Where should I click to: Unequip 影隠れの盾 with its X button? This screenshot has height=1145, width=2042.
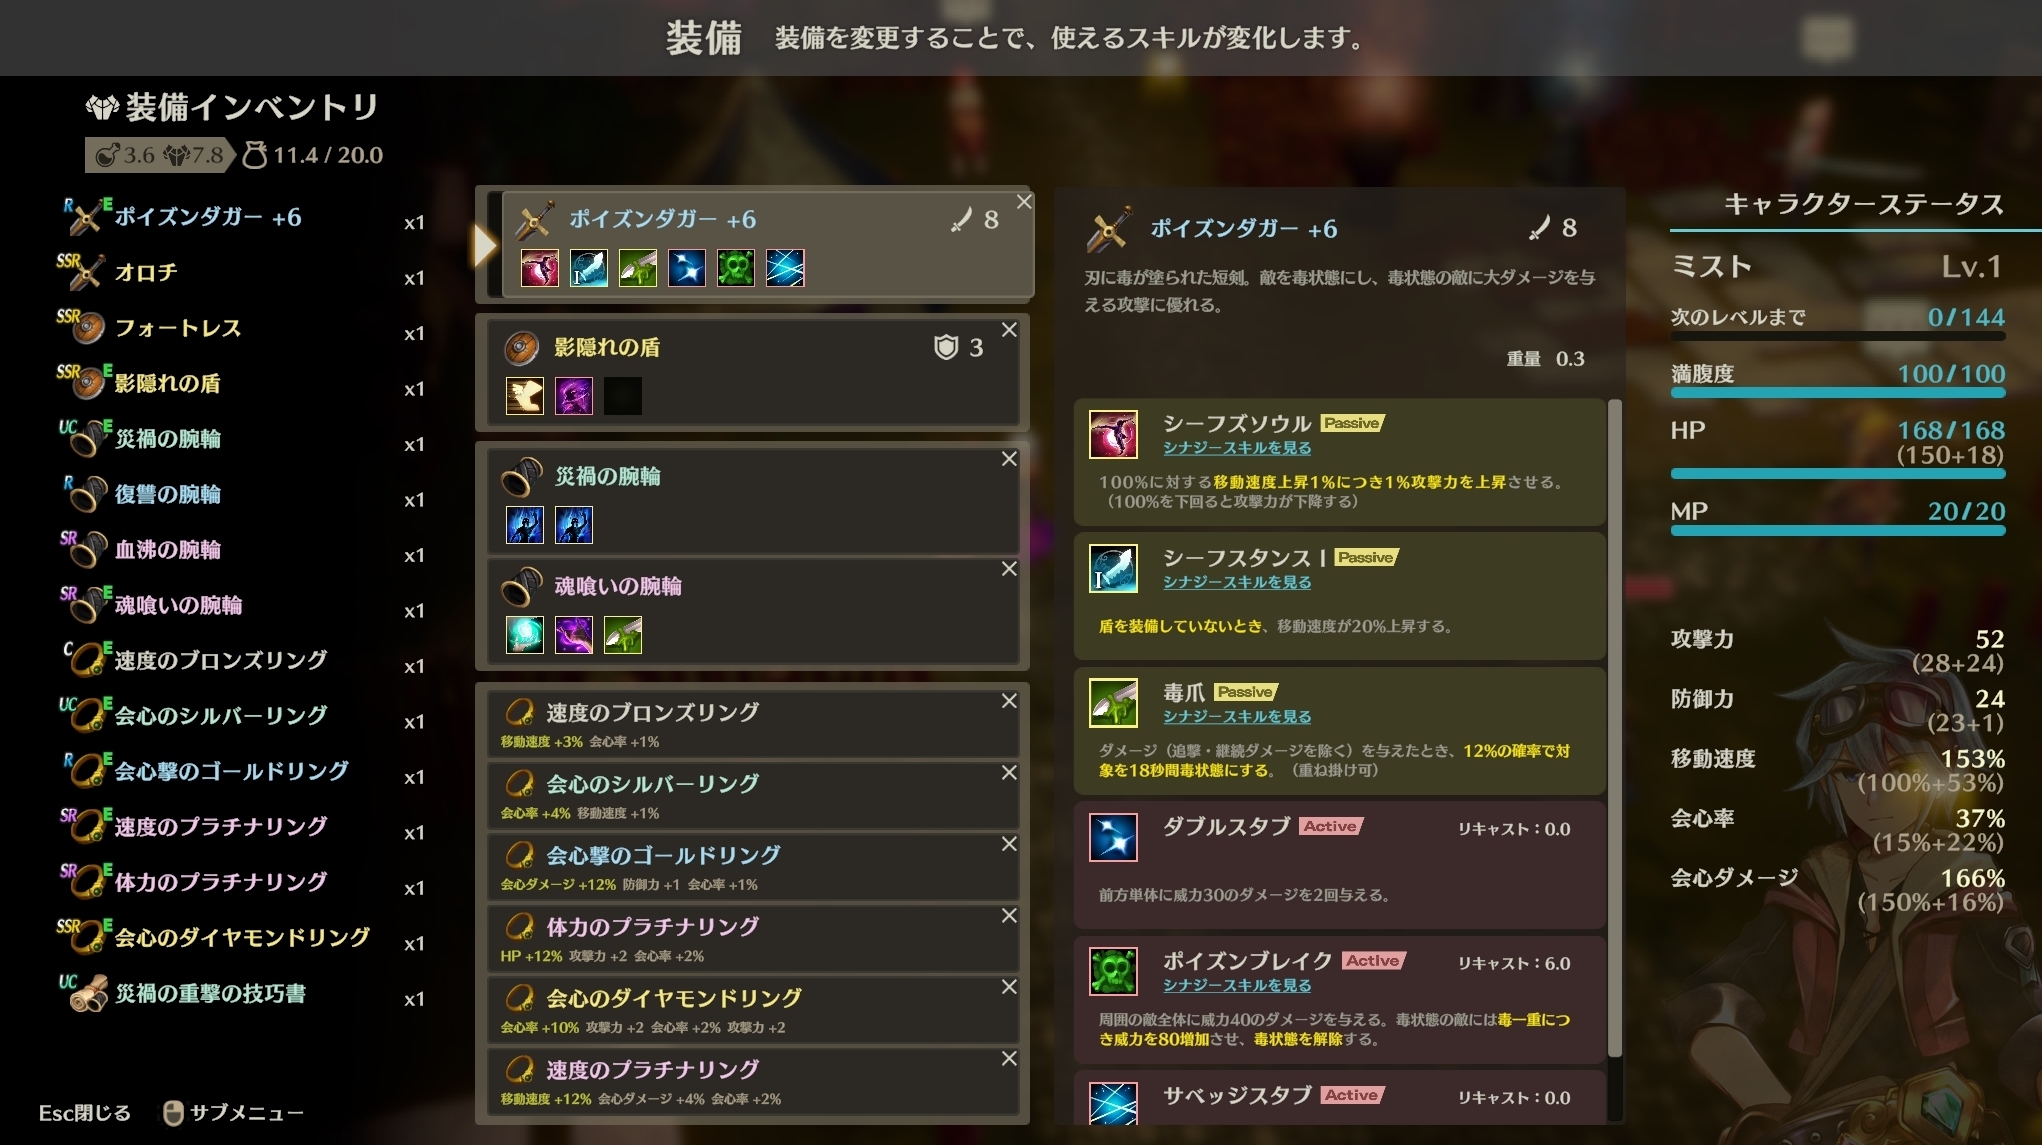(x=1009, y=329)
